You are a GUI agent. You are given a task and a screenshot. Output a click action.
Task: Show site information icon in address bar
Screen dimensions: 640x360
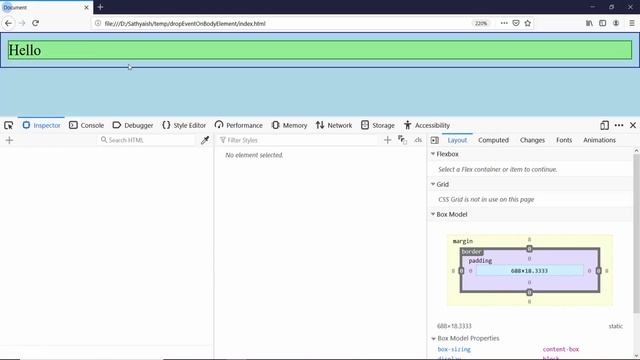98,23
